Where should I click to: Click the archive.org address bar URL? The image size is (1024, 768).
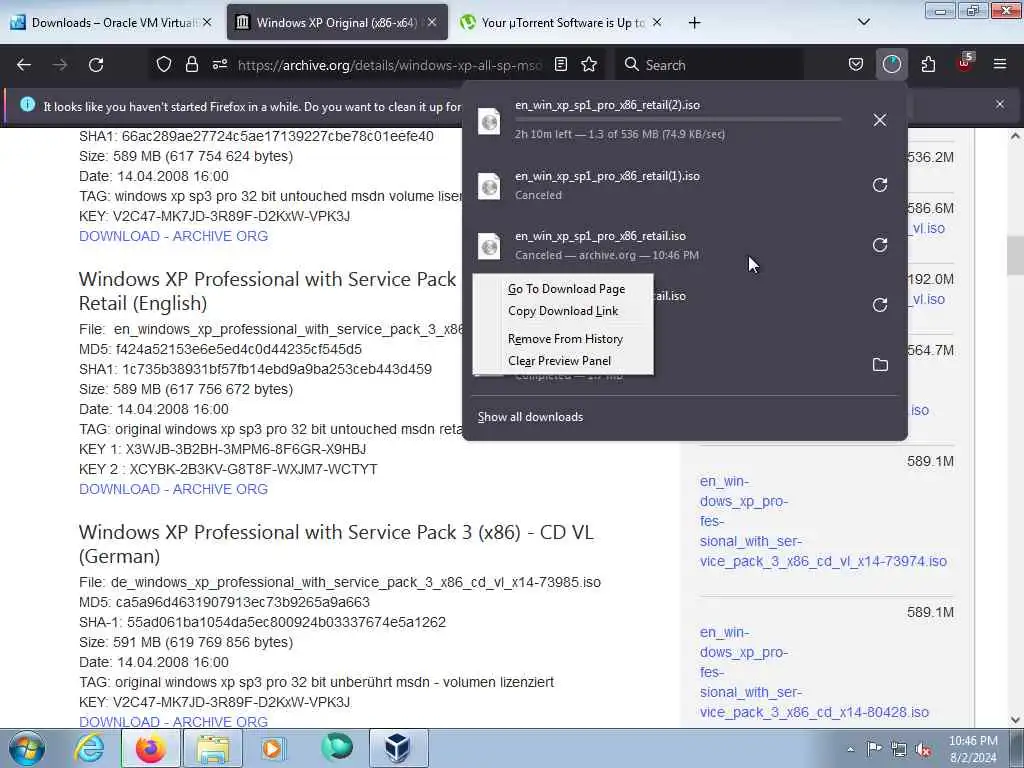pos(389,65)
